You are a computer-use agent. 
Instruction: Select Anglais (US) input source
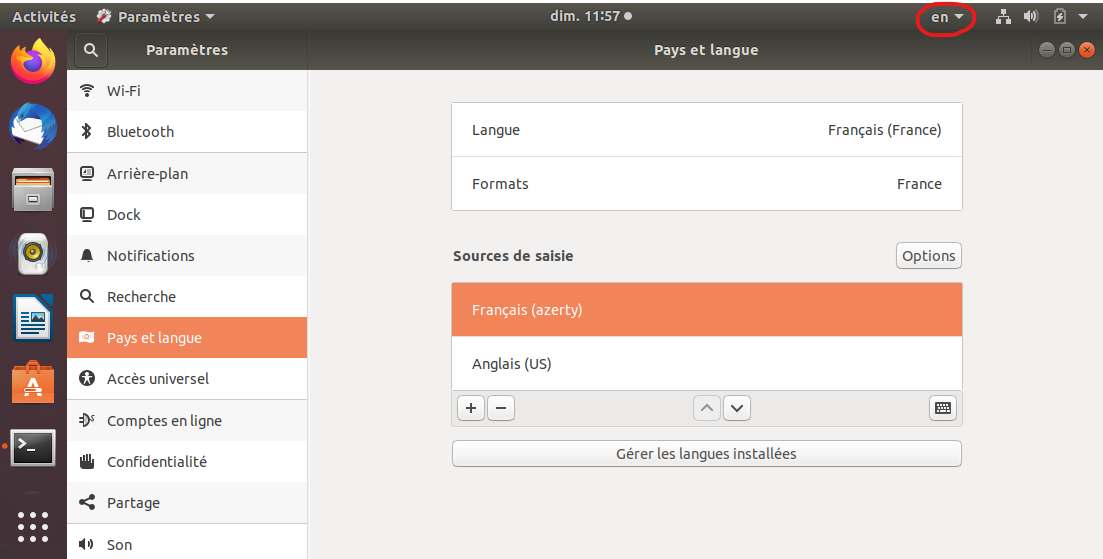706,364
